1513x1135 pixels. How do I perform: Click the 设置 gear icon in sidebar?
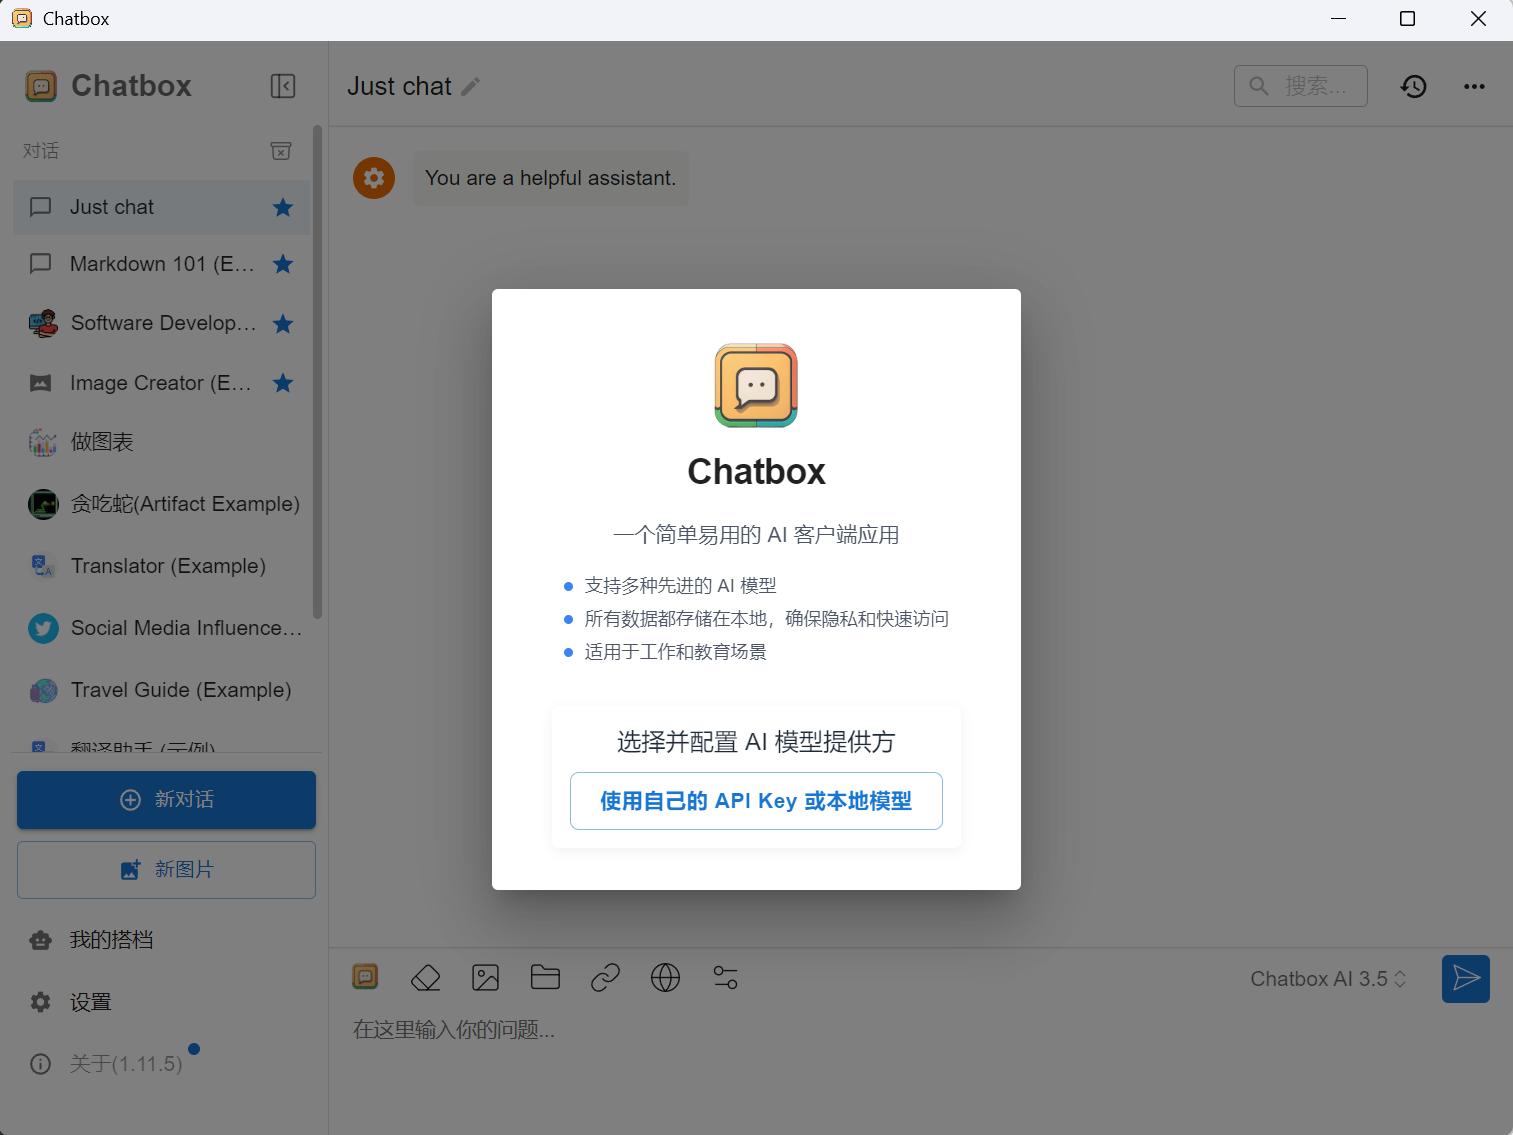pos(41,1002)
